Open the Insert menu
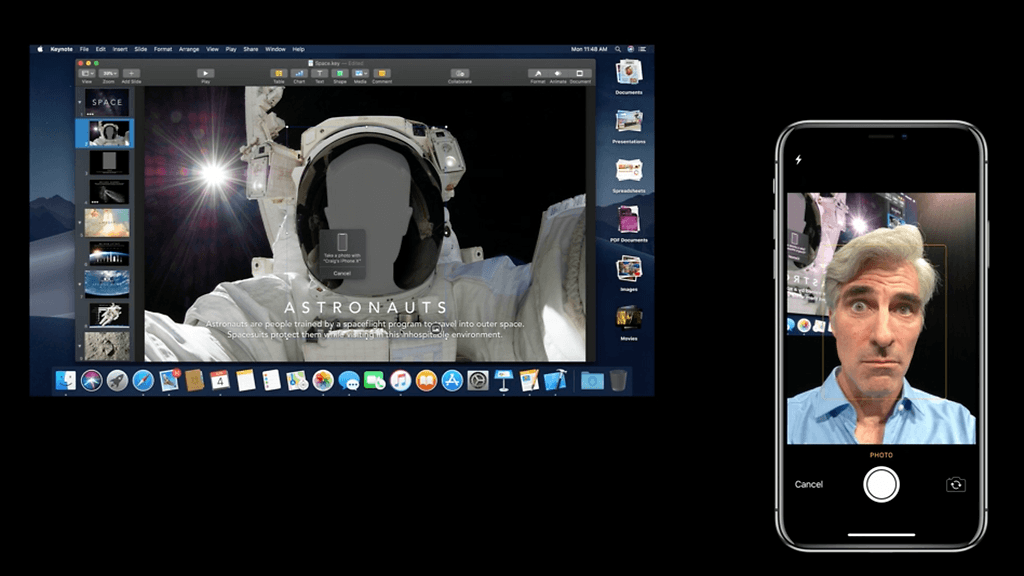 coord(120,49)
